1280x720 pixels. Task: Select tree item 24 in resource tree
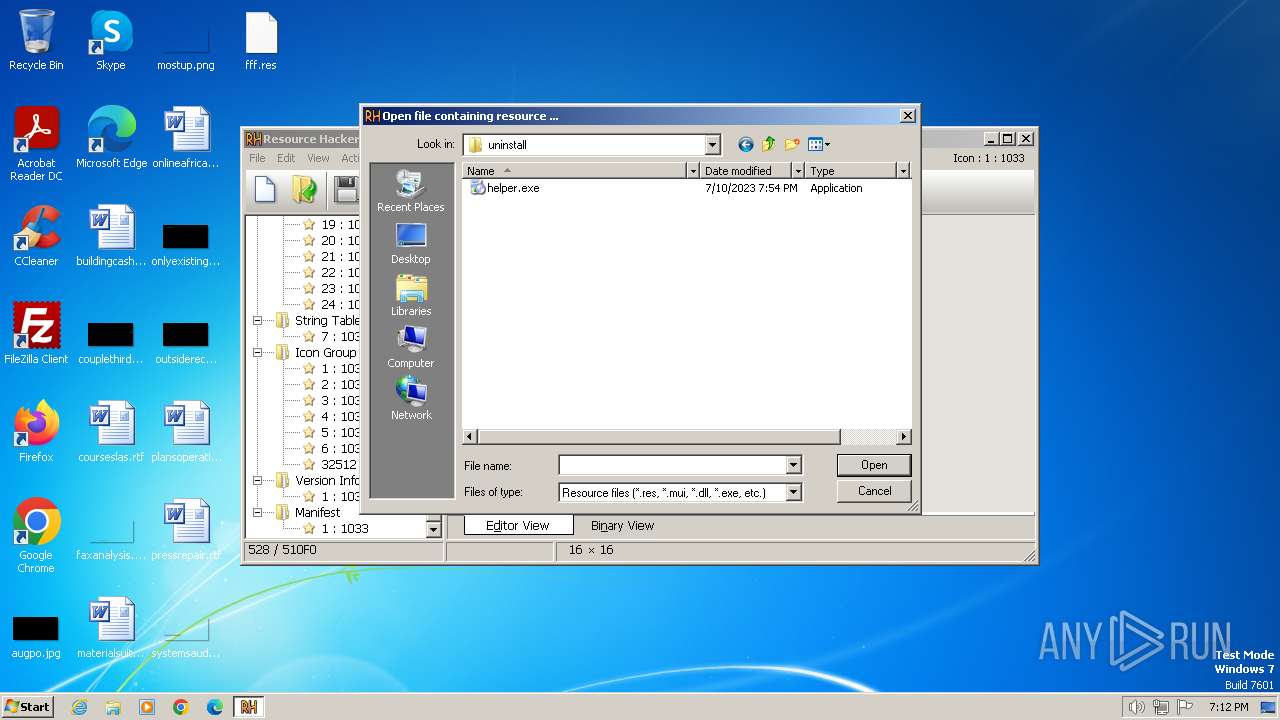(339, 305)
